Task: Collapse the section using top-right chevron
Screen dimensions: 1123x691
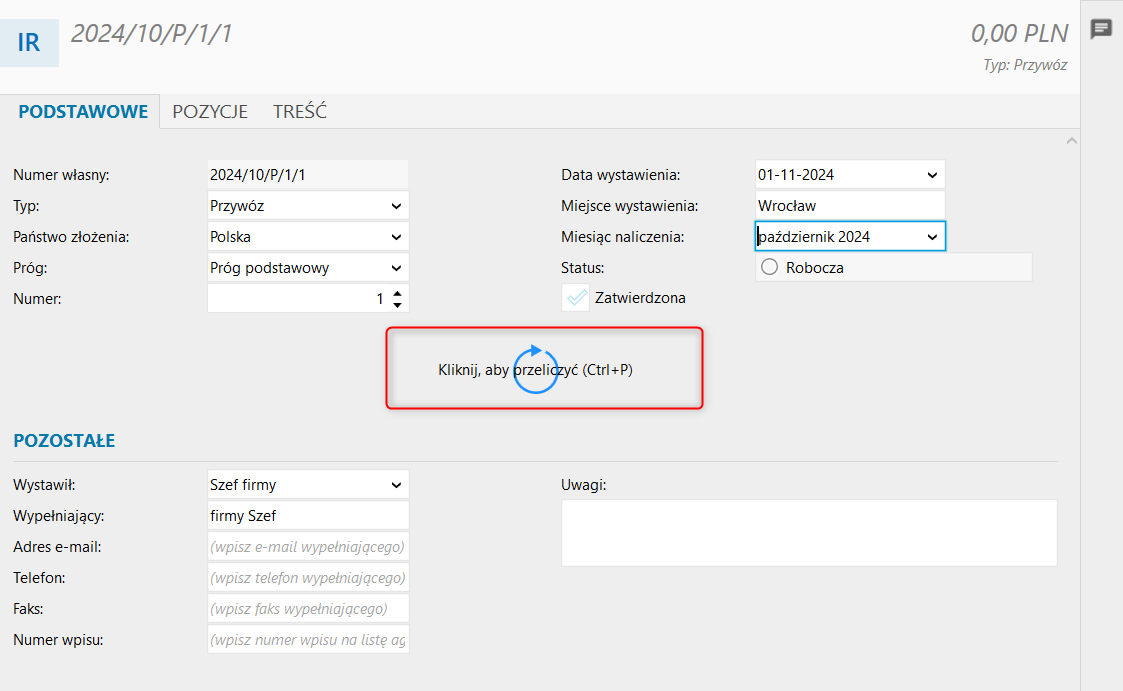Action: tap(1071, 141)
